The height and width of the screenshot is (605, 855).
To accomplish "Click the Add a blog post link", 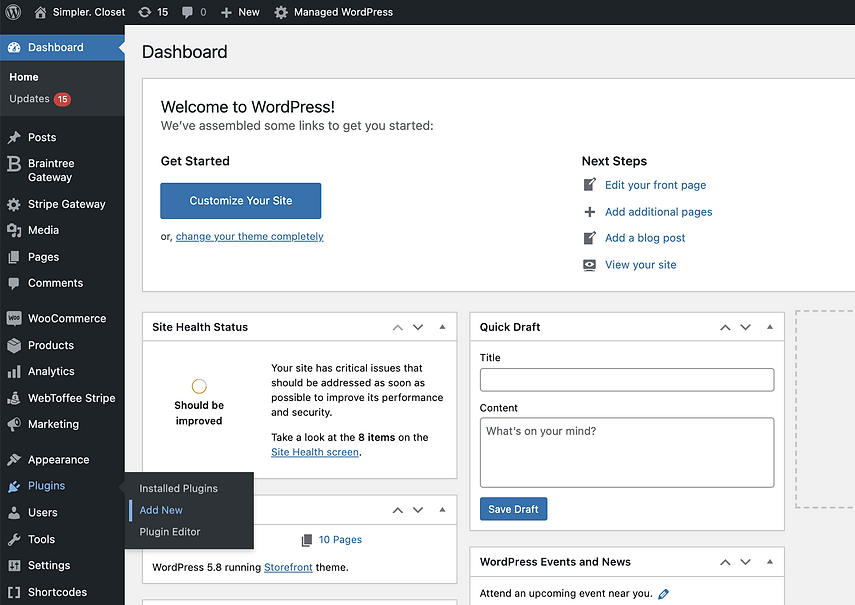I will tap(645, 238).
